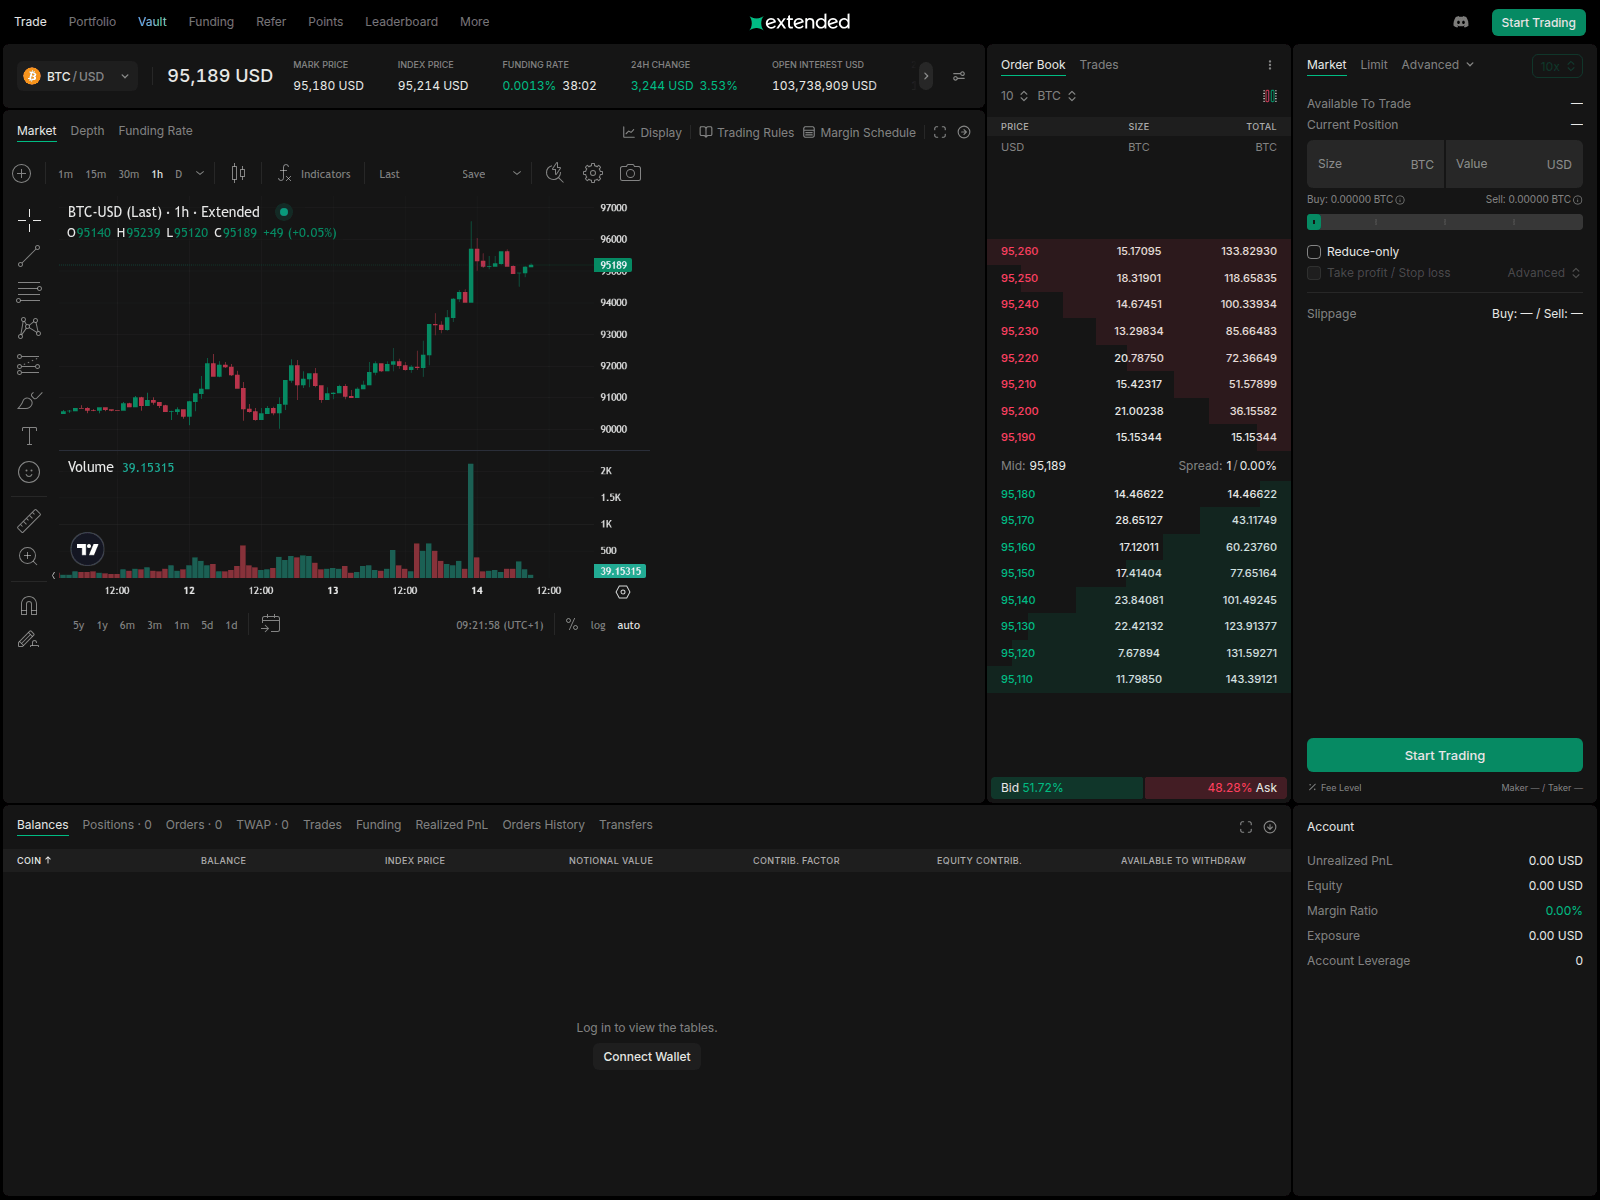
Task: Select the pattern drawing tool
Action: [x=29, y=328]
